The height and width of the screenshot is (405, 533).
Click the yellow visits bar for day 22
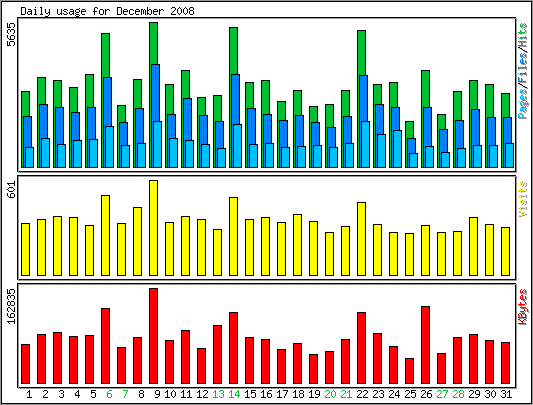click(361, 239)
